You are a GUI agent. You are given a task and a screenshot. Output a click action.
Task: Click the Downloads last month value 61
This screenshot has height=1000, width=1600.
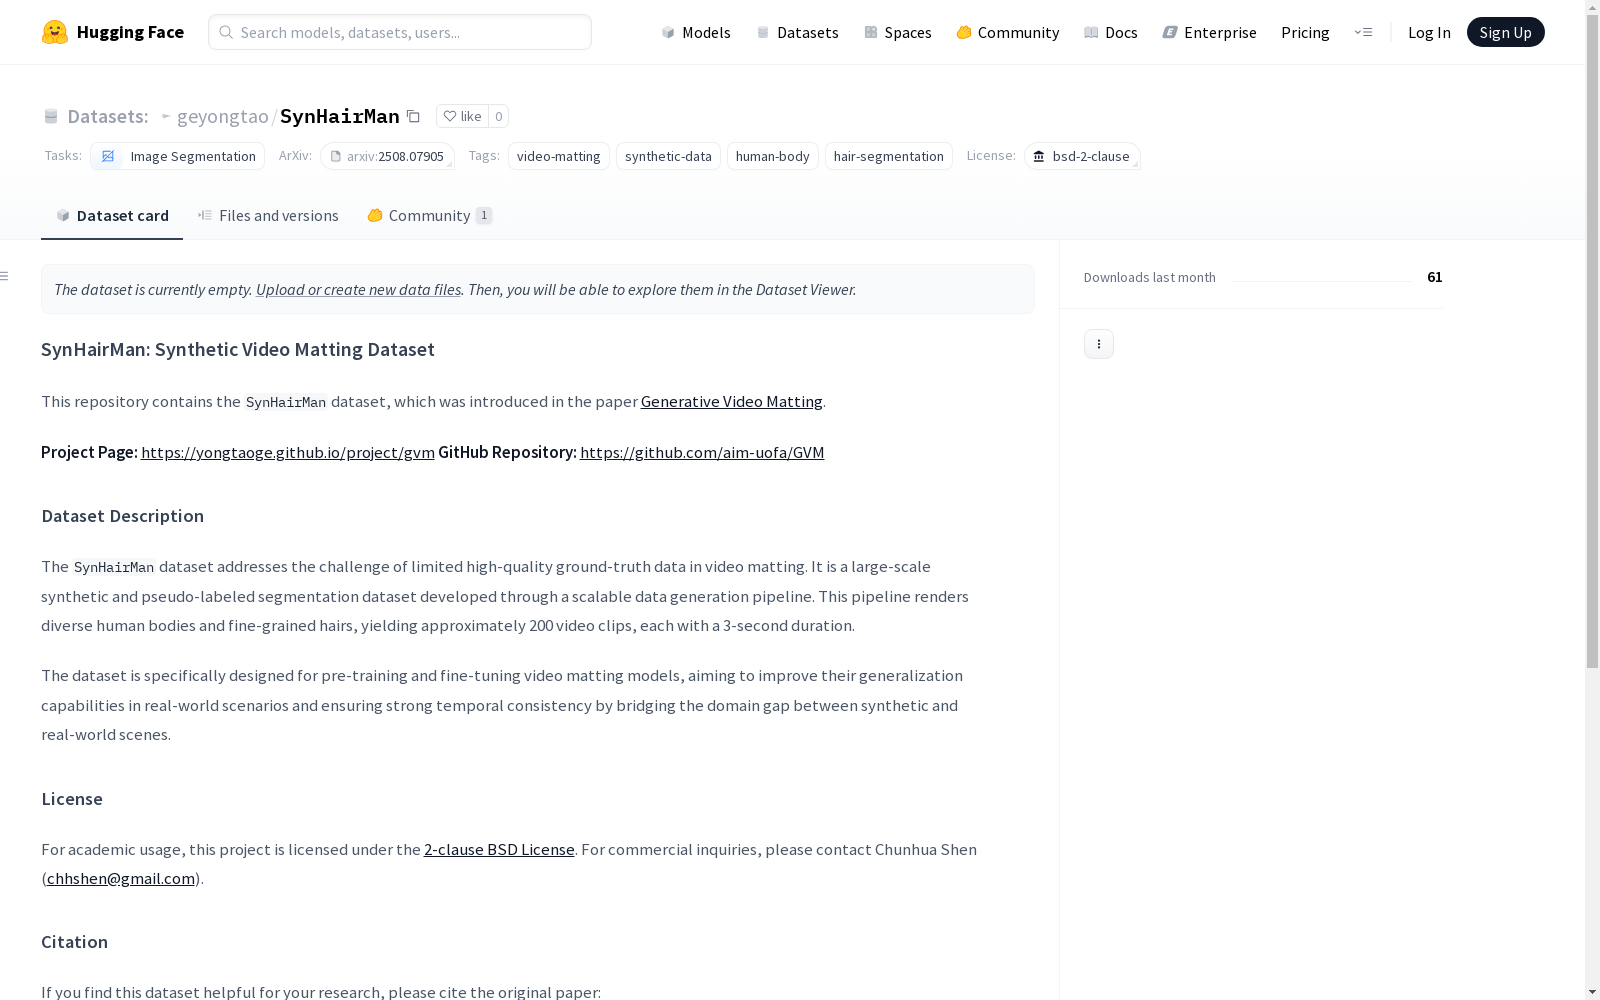click(x=1435, y=277)
